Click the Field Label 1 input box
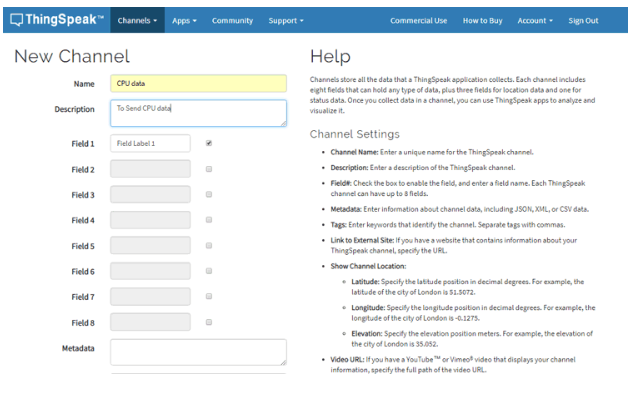Screen dimensions: 635x396 point(150,143)
